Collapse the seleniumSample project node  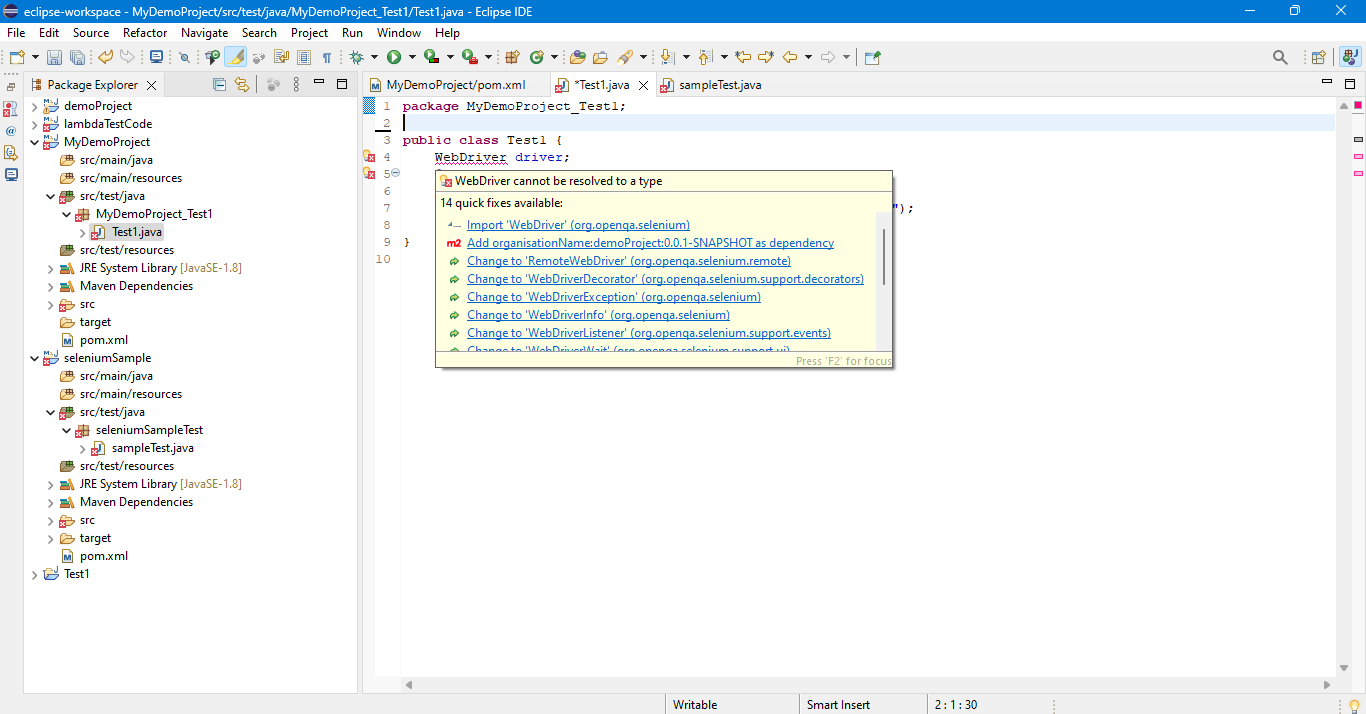pos(35,358)
